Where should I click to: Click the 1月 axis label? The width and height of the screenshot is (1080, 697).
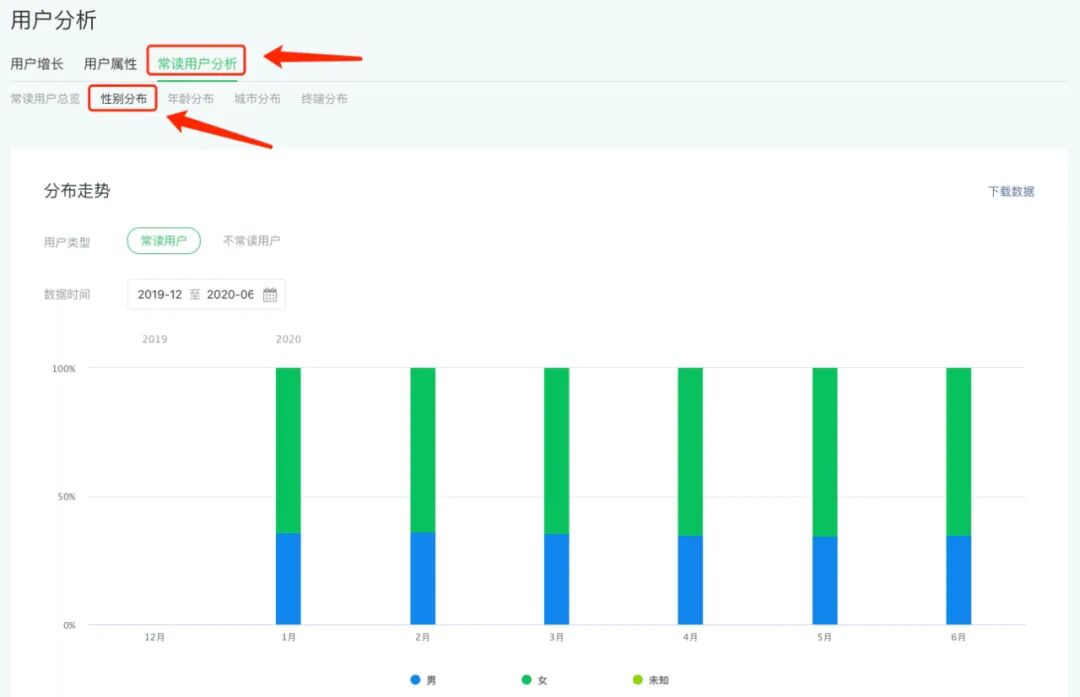coord(289,637)
